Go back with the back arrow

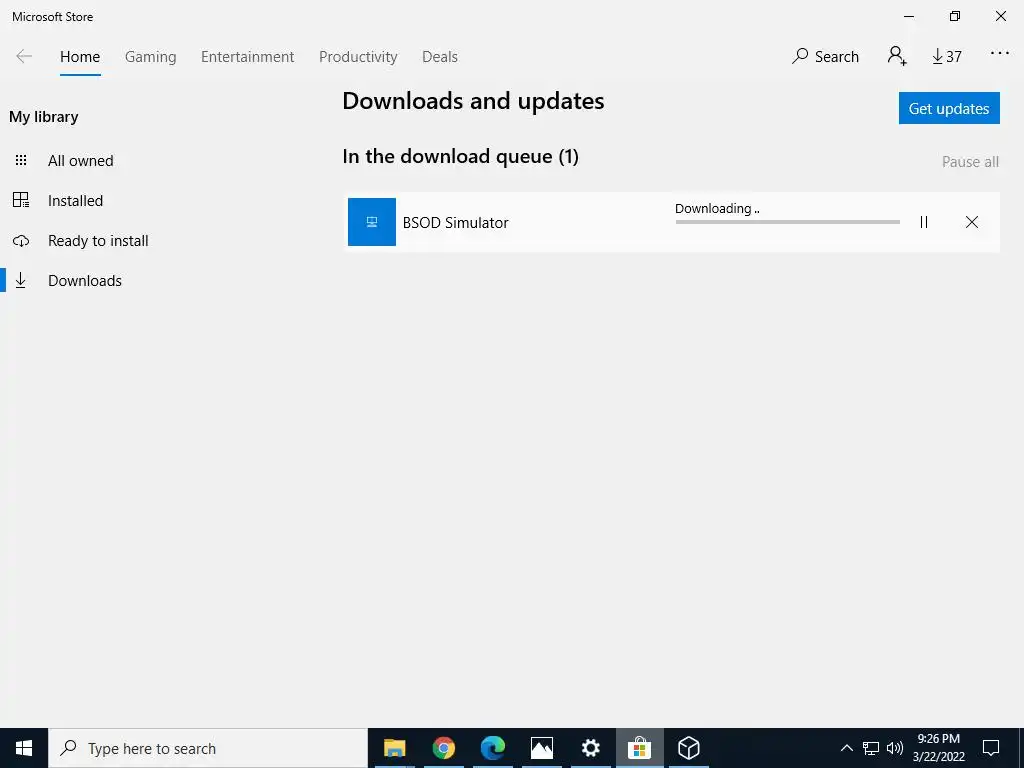click(x=24, y=56)
